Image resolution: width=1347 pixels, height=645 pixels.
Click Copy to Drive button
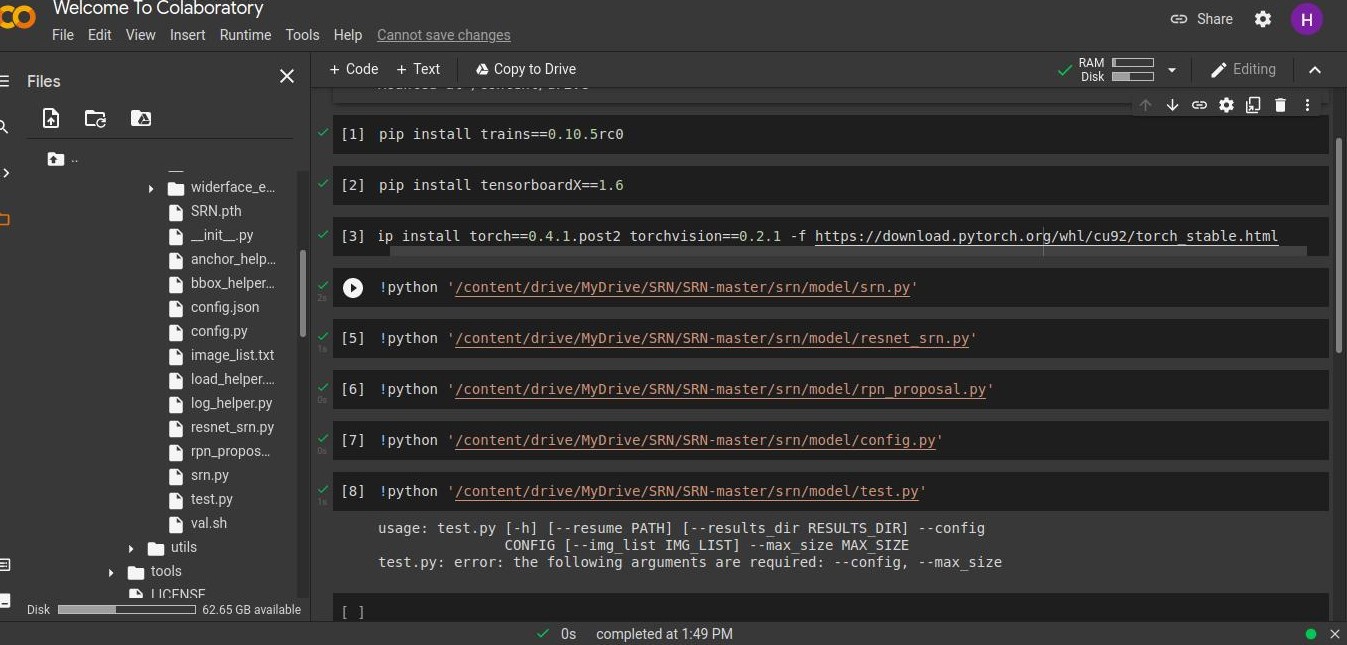[x=525, y=69]
